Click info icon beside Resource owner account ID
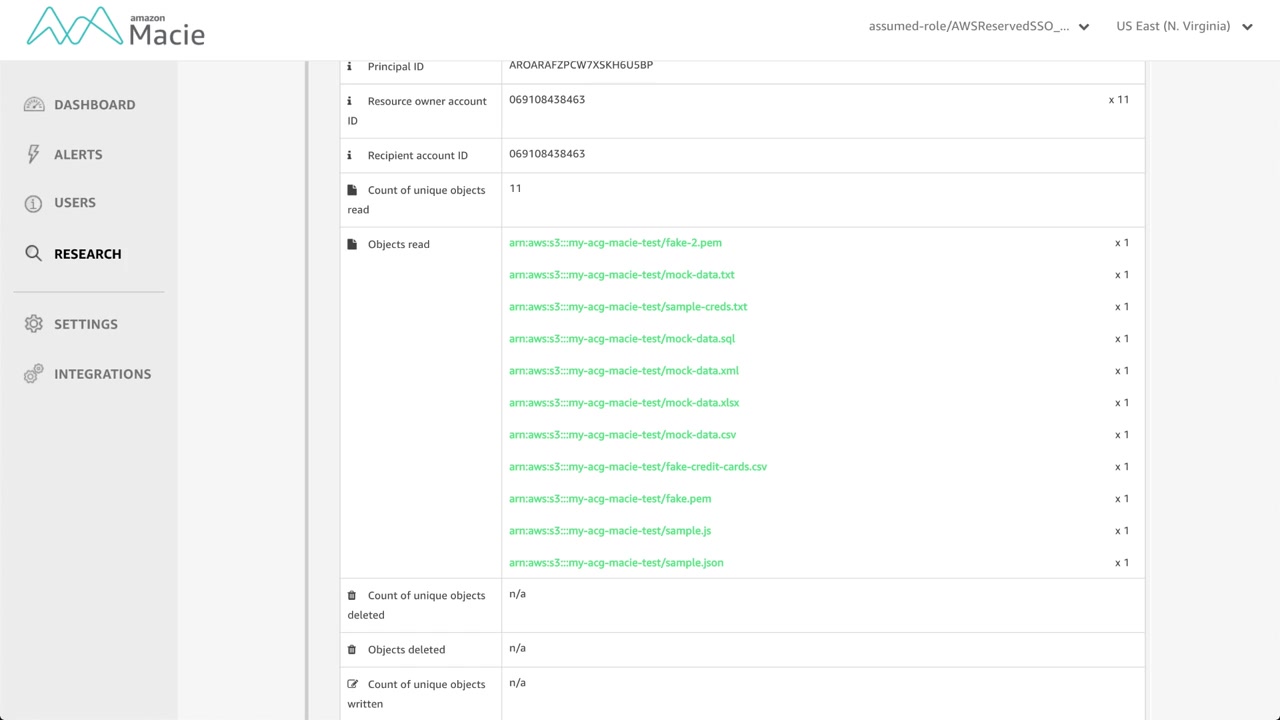The width and height of the screenshot is (1280, 720). [349, 101]
